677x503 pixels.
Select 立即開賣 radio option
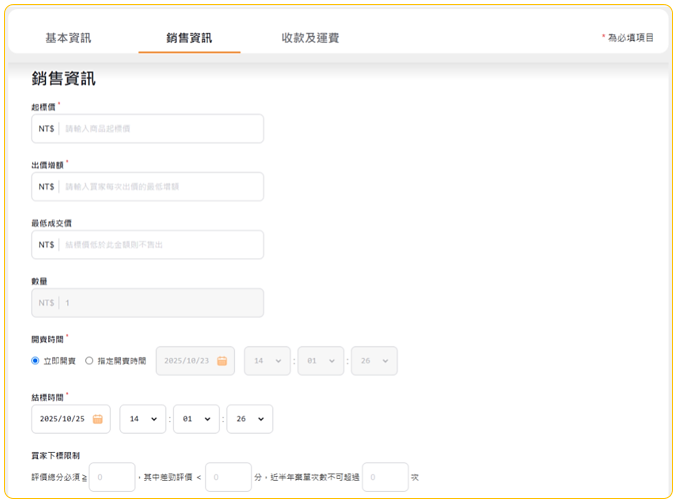pos(36,361)
